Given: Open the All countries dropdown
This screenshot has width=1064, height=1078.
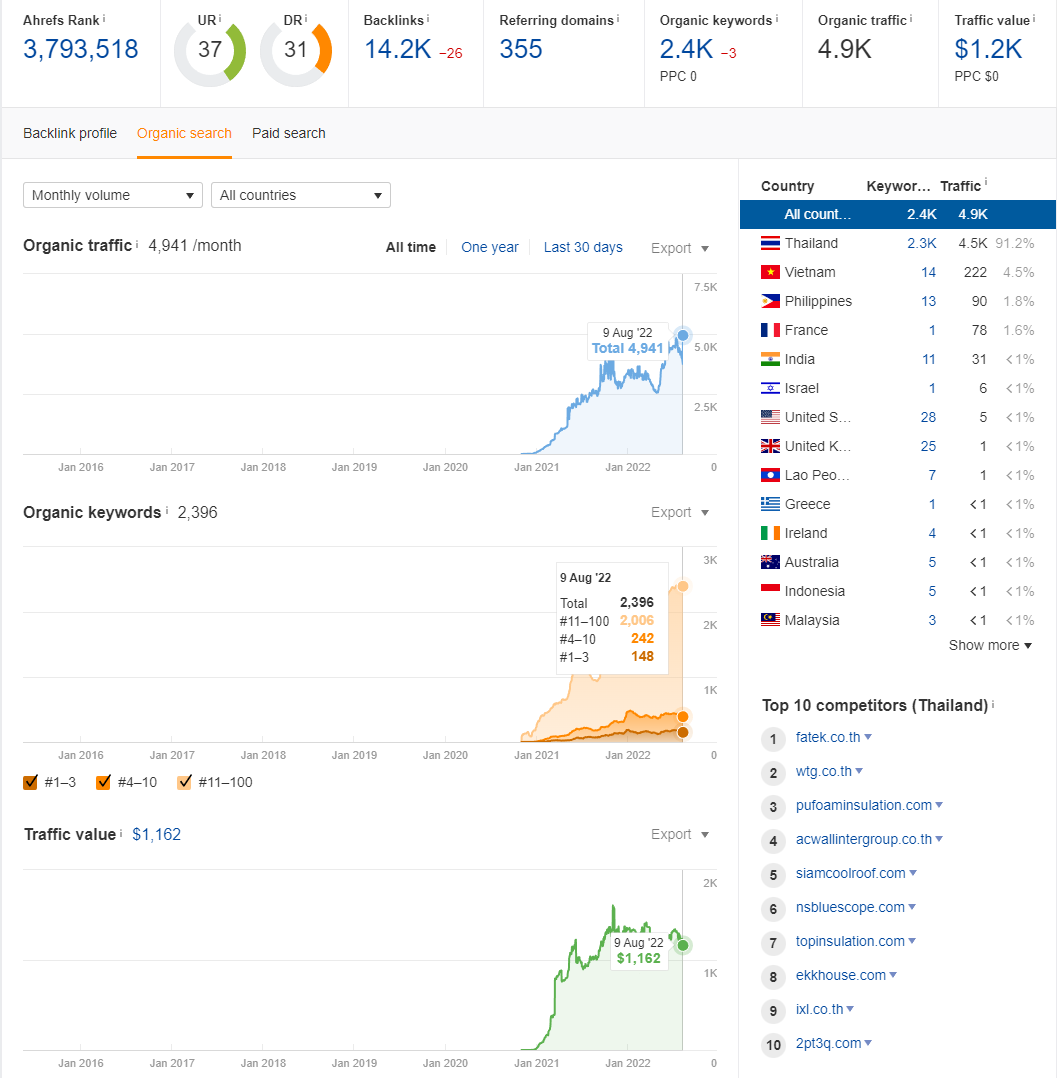Looking at the screenshot, I should pos(300,195).
